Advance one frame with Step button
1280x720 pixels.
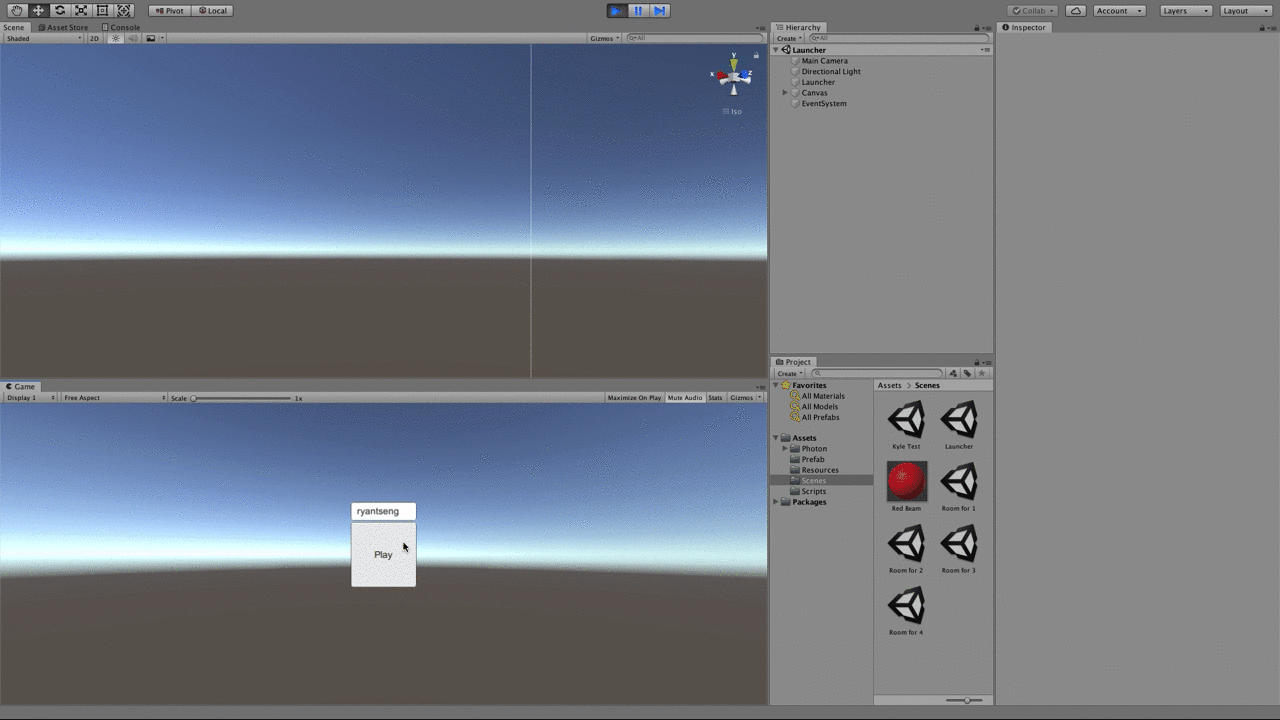coord(659,10)
